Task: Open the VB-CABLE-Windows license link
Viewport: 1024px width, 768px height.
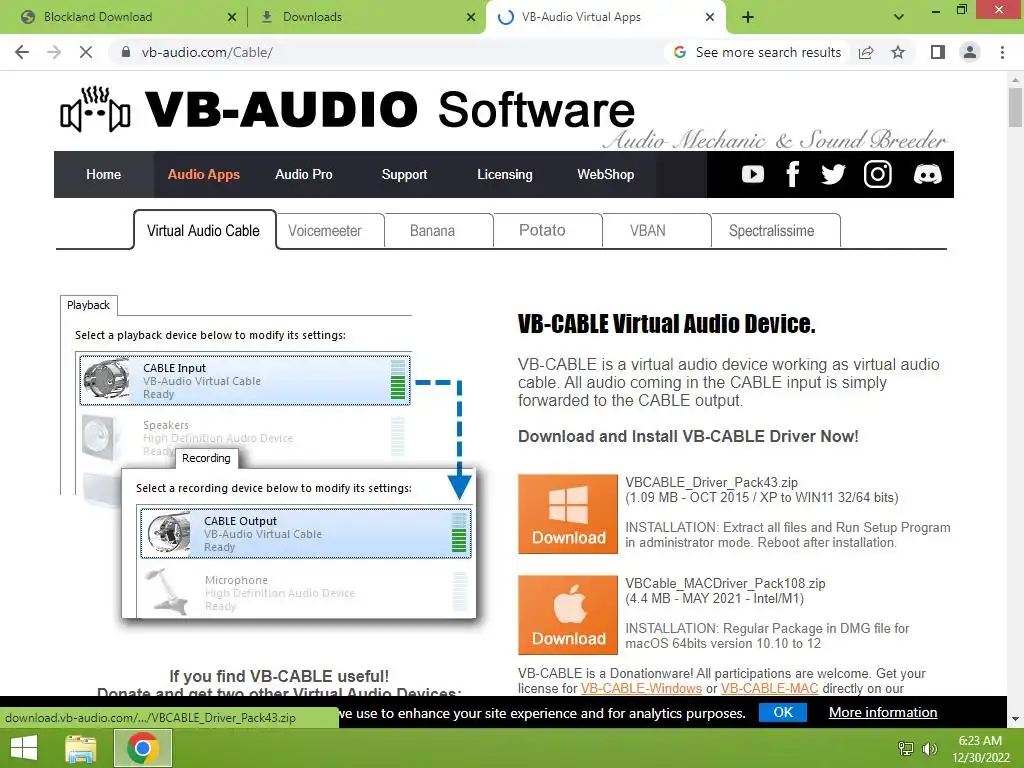Action: point(641,688)
